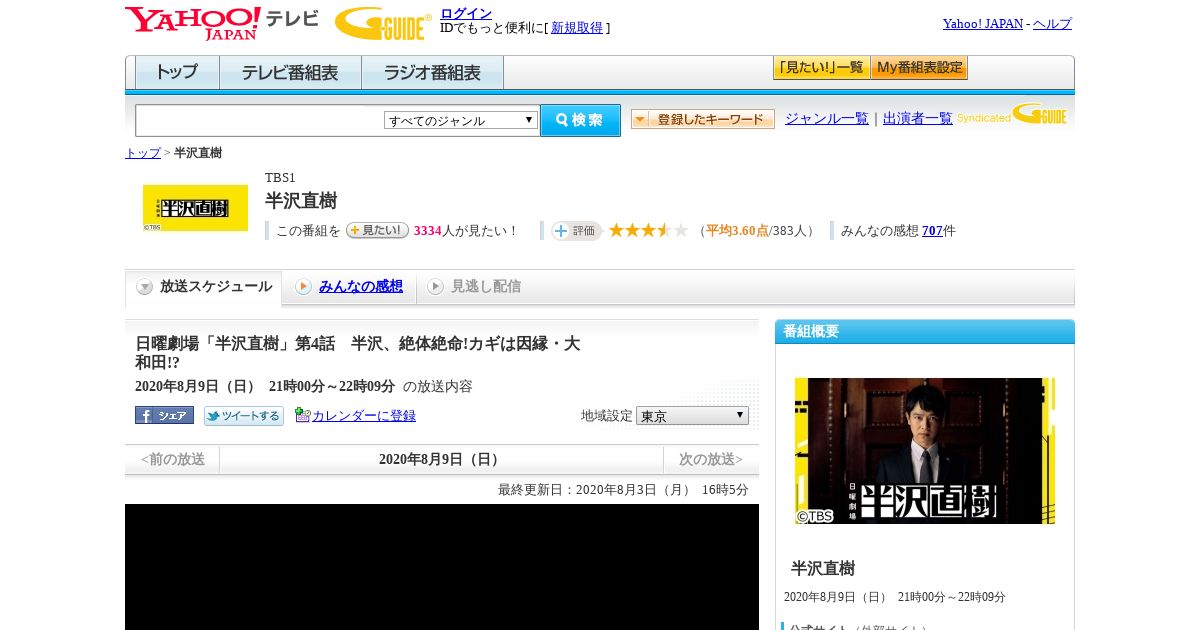Click the My番組表設定 button
The width and height of the screenshot is (1200, 630).
click(919, 68)
